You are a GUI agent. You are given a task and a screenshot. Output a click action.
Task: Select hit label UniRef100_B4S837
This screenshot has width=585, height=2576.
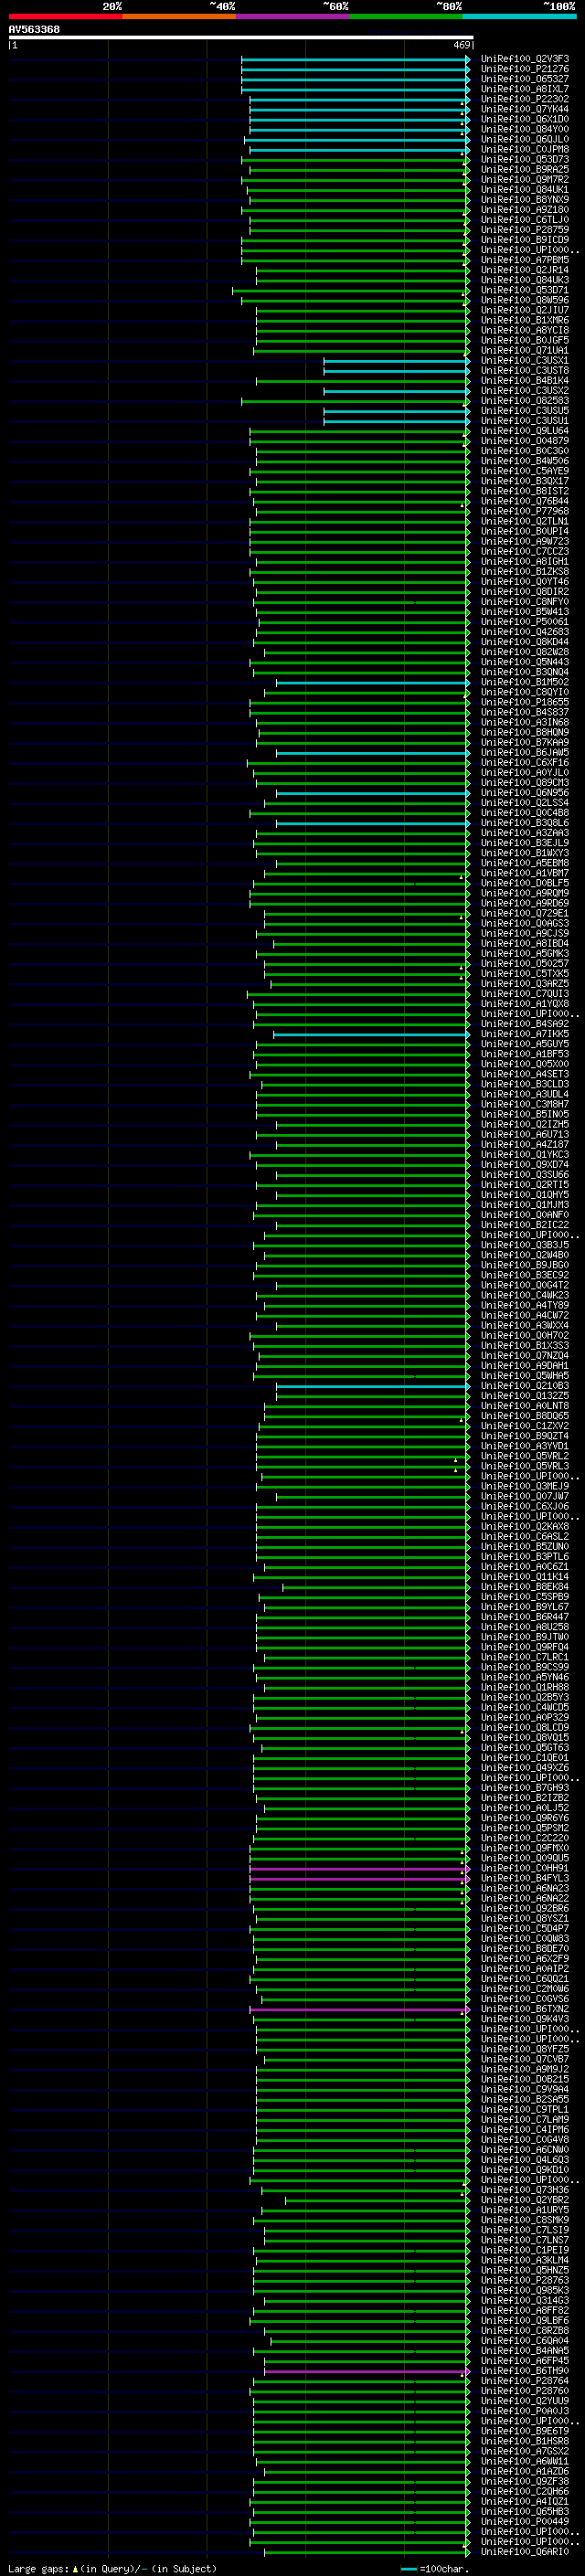click(x=525, y=712)
